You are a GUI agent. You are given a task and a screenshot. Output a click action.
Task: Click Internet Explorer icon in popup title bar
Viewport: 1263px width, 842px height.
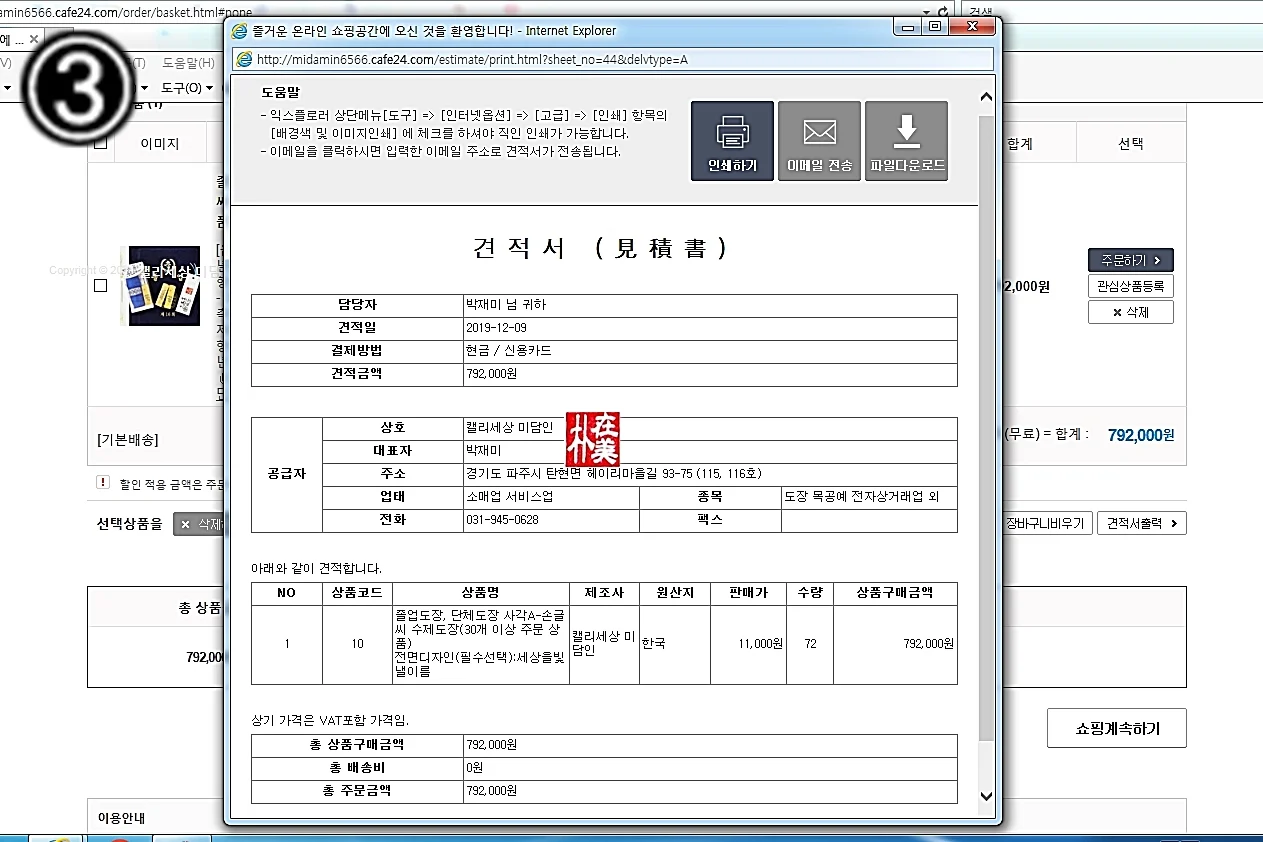coord(240,31)
